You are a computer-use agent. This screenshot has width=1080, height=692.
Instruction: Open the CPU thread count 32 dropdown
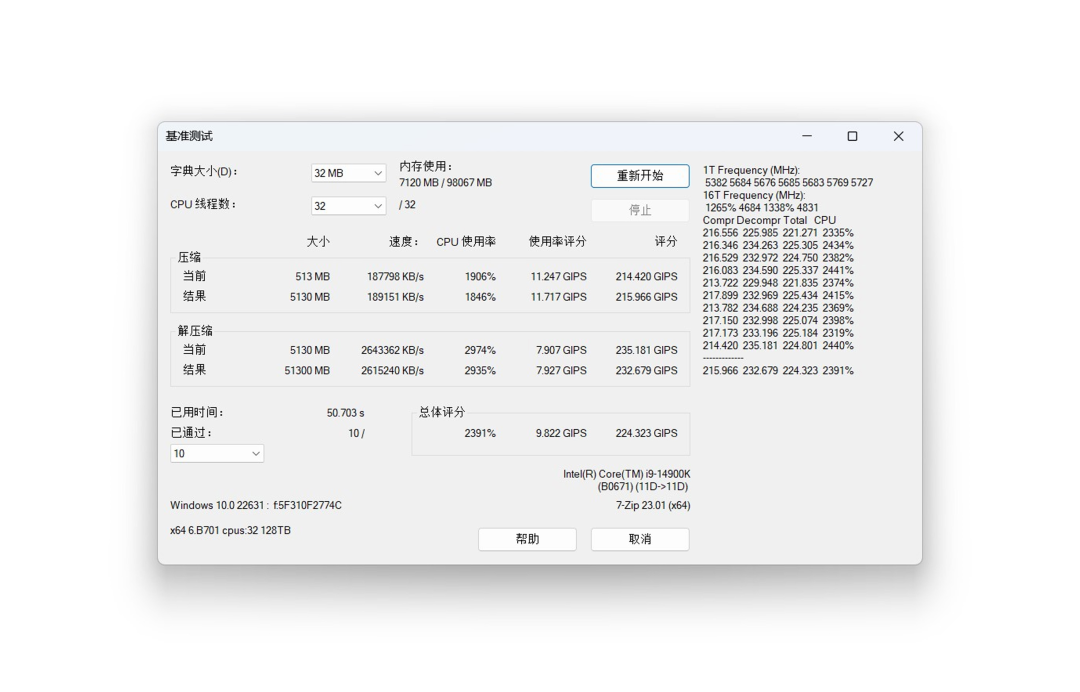348,206
